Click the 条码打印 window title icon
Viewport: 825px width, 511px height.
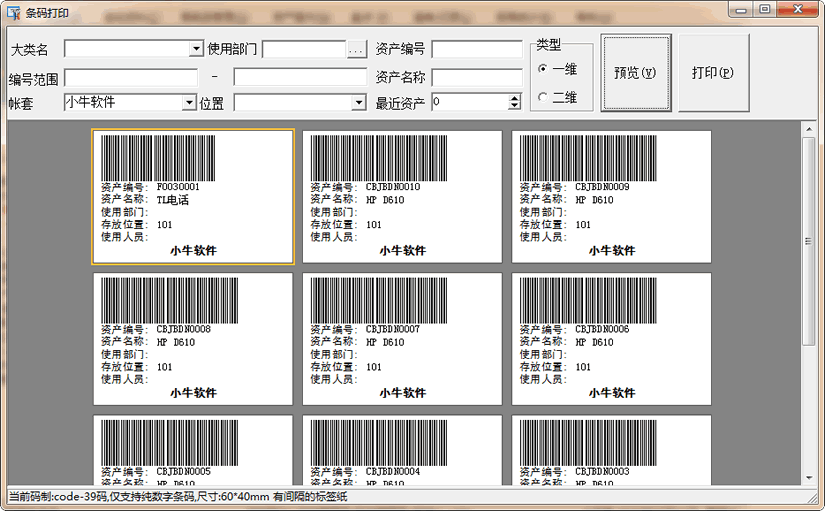[x=14, y=13]
